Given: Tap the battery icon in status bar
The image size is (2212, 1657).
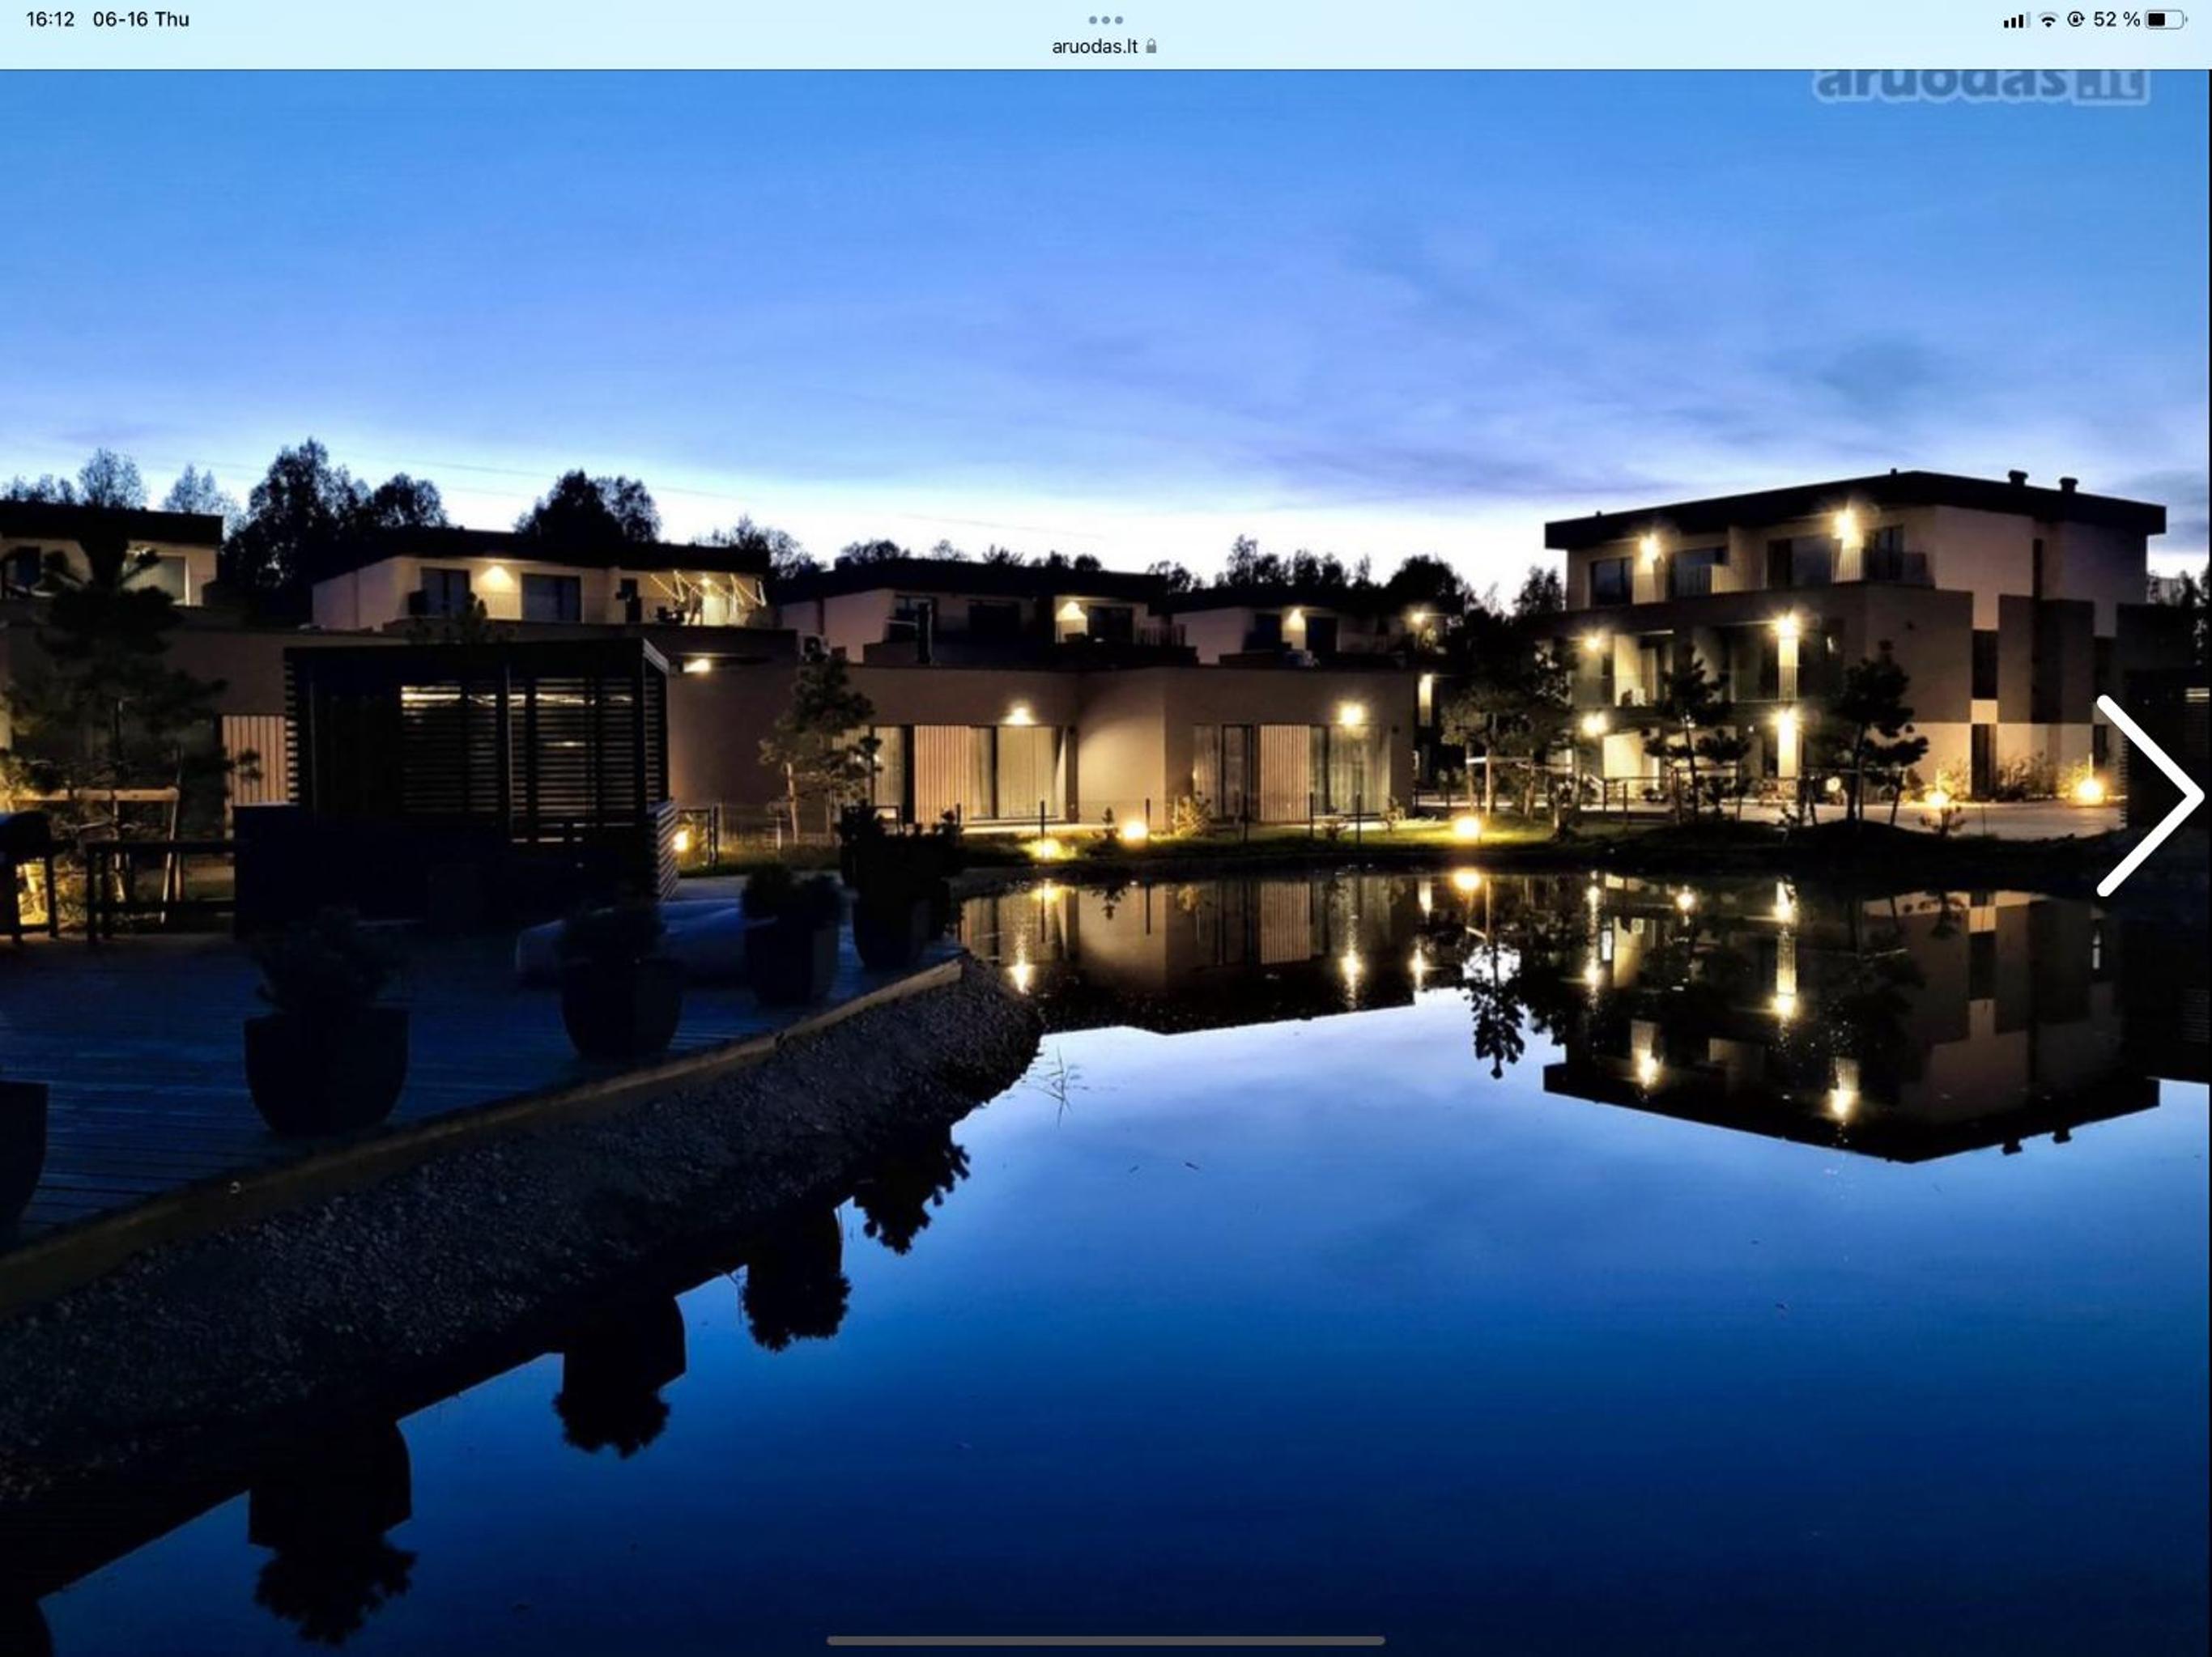Looking at the screenshot, I should 2166,20.
